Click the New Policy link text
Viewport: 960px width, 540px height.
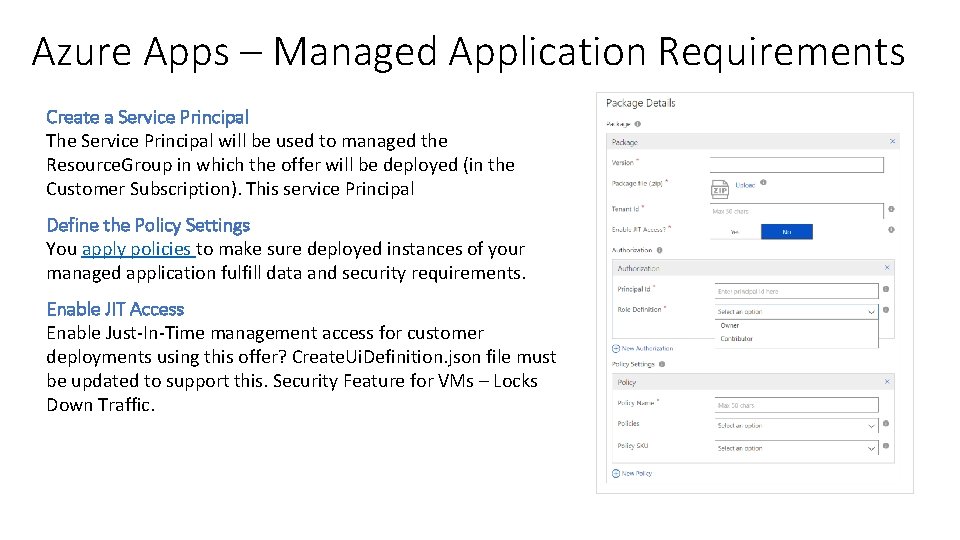[x=637, y=473]
